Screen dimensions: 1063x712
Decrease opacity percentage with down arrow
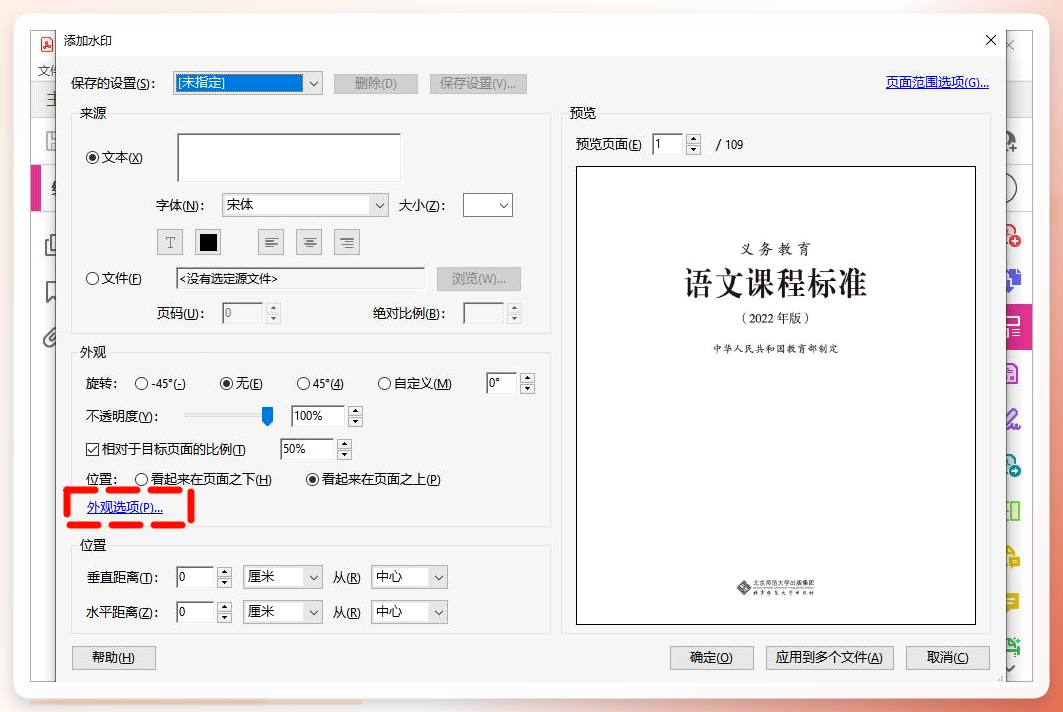point(355,421)
